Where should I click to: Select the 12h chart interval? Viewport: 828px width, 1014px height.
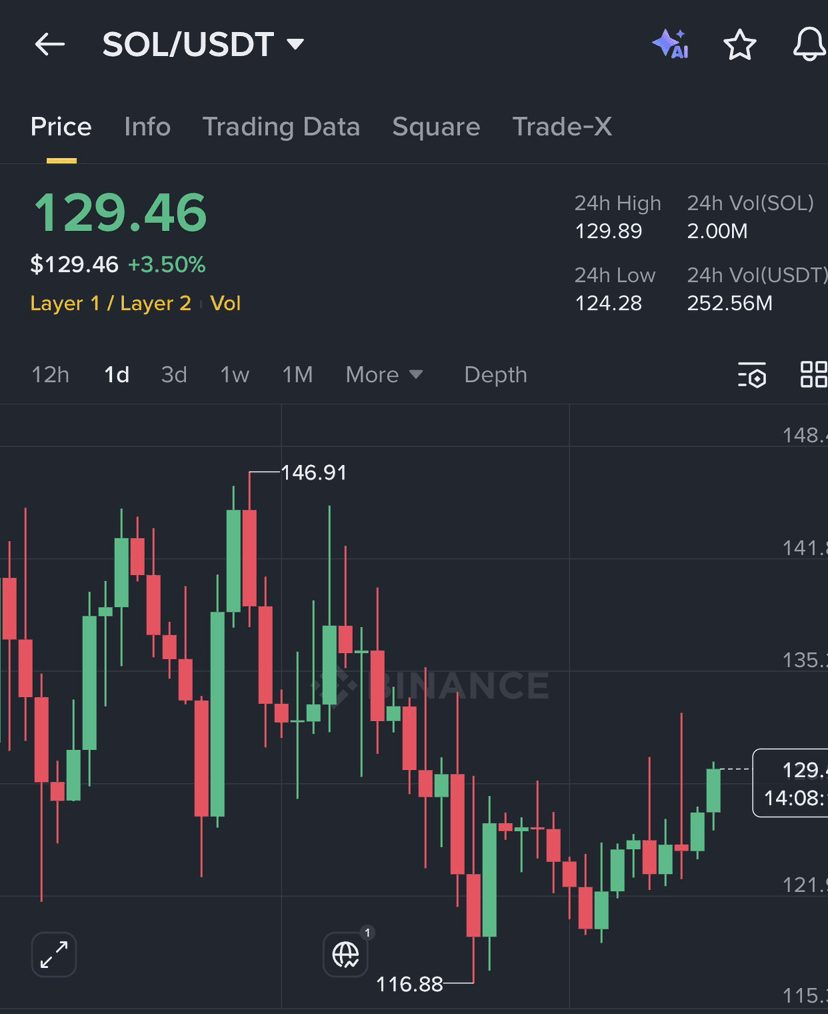(x=50, y=374)
